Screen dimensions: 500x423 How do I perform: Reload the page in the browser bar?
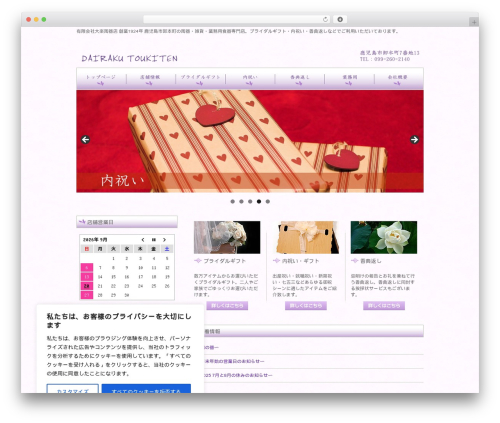click(x=325, y=20)
